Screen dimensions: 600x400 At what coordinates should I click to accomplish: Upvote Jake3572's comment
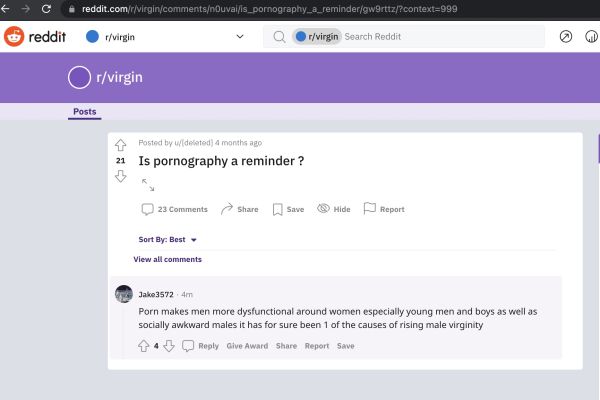tap(143, 346)
